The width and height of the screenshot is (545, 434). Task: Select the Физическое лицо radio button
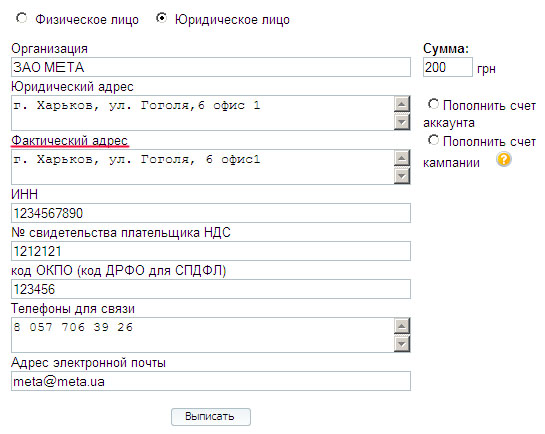coord(22,18)
